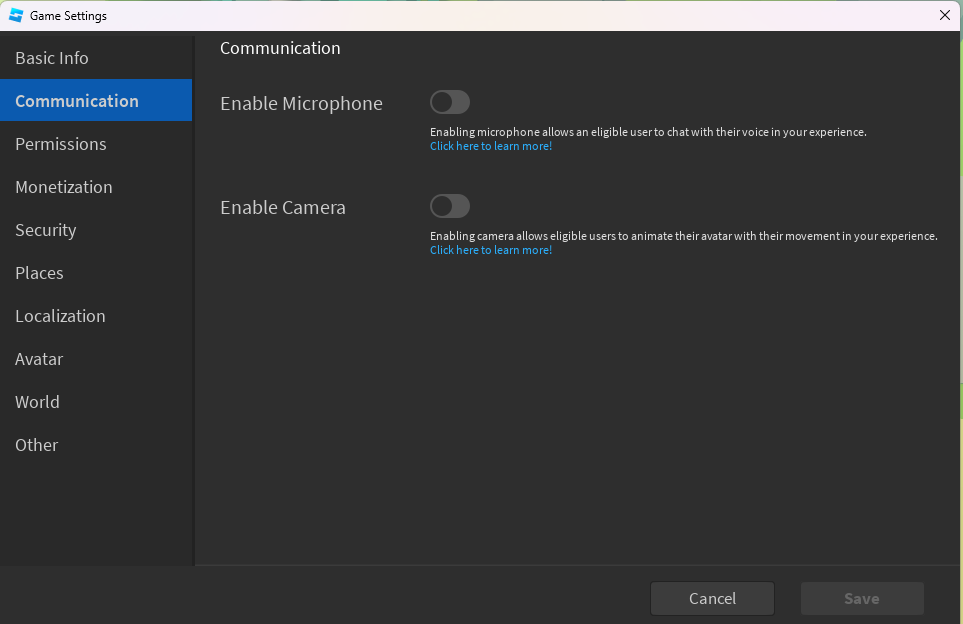Click the camera description text
This screenshot has width=963, height=624.
(x=684, y=236)
